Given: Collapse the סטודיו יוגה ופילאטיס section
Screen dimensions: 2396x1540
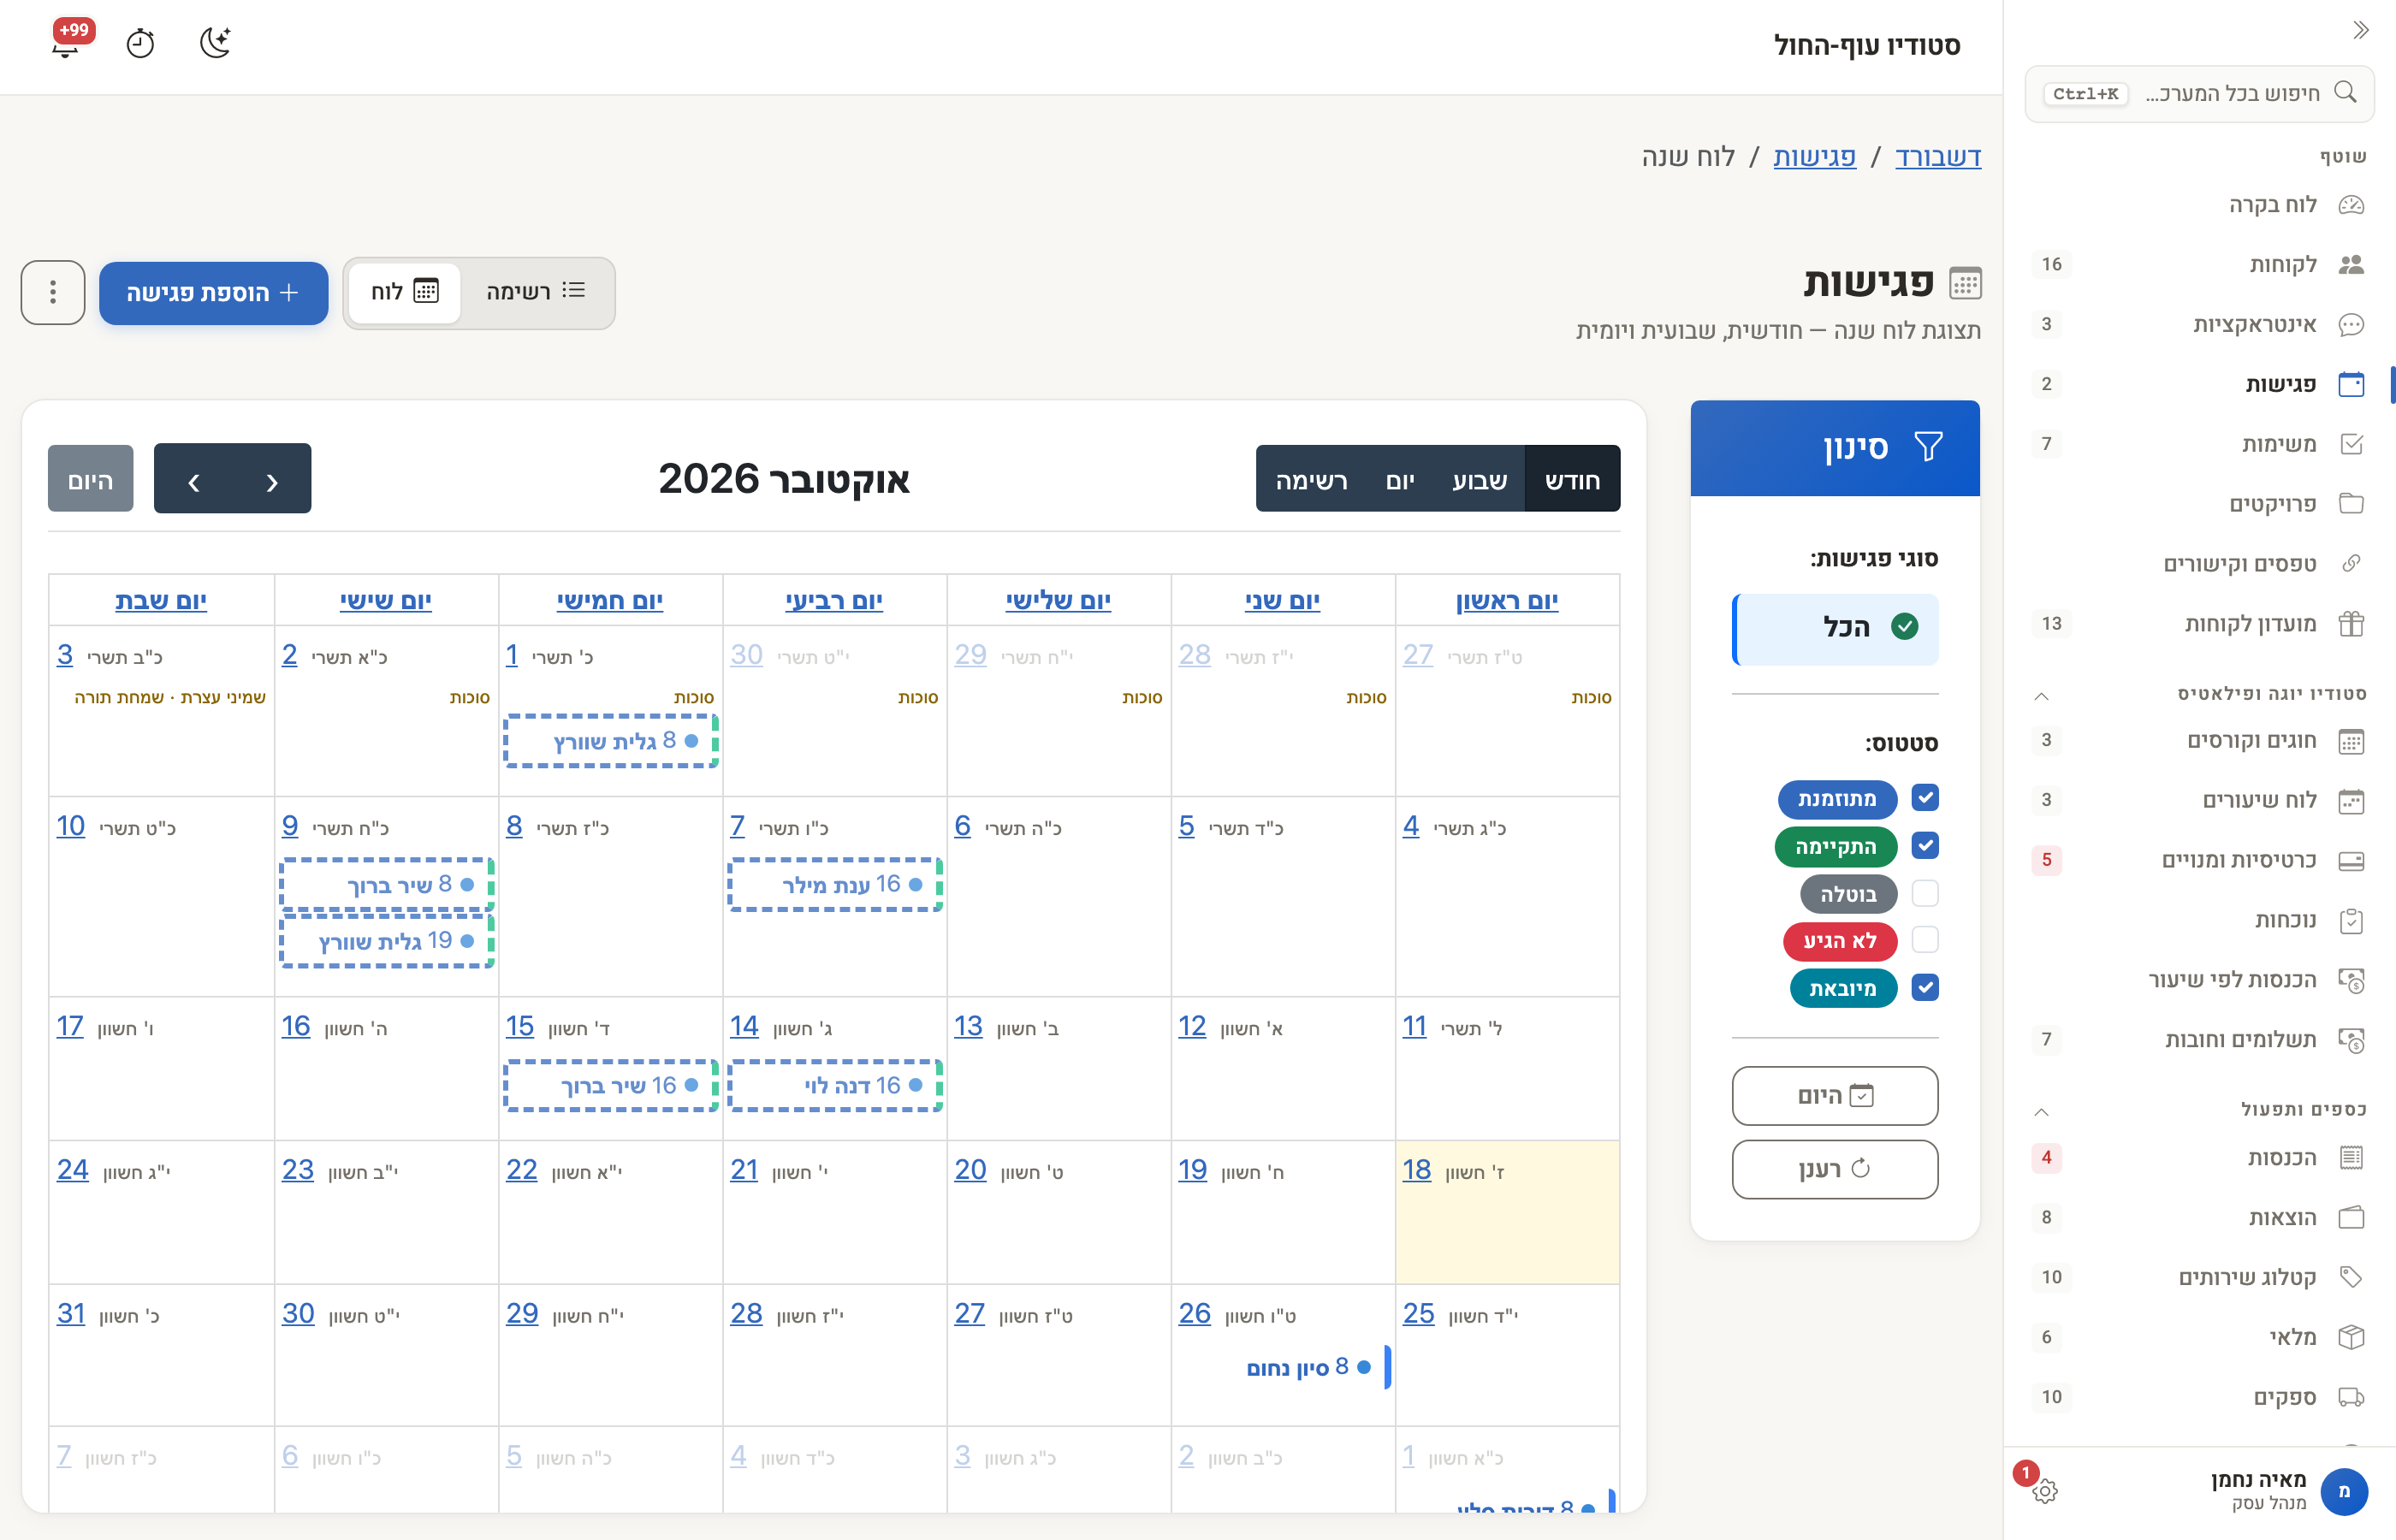Looking at the screenshot, I should click(x=2041, y=695).
